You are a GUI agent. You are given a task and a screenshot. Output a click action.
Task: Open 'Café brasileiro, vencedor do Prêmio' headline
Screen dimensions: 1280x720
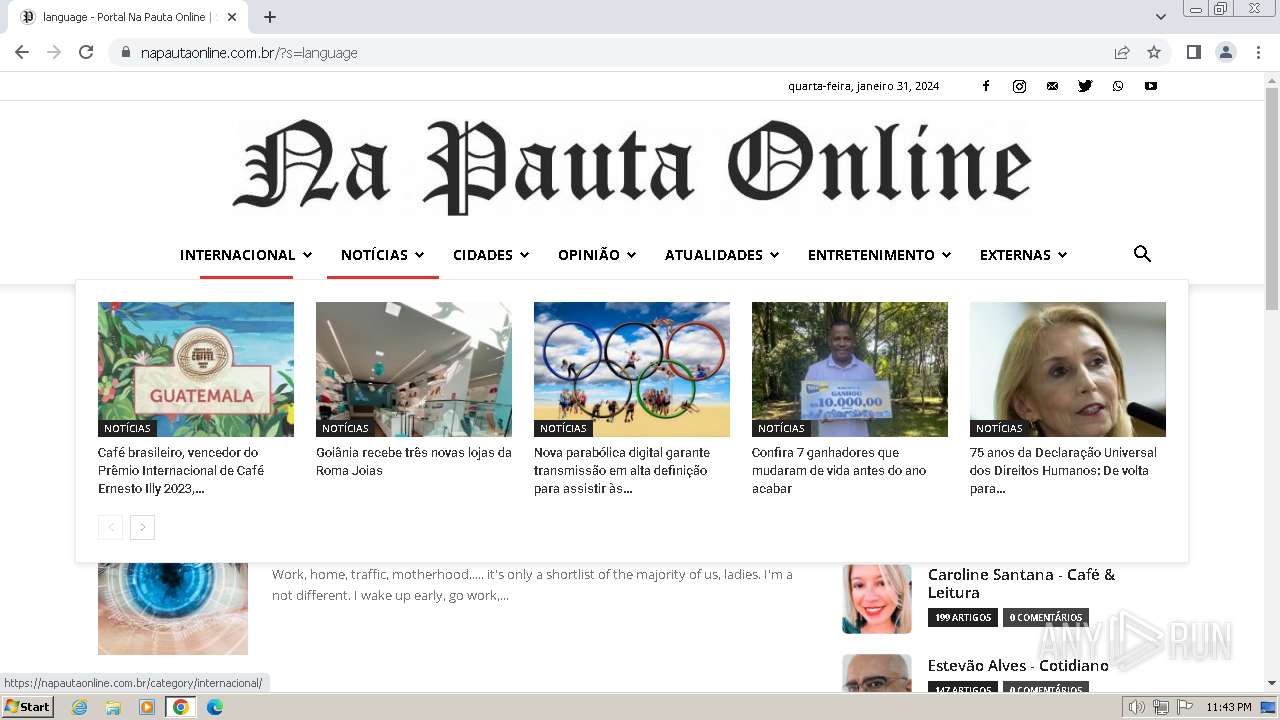point(181,471)
